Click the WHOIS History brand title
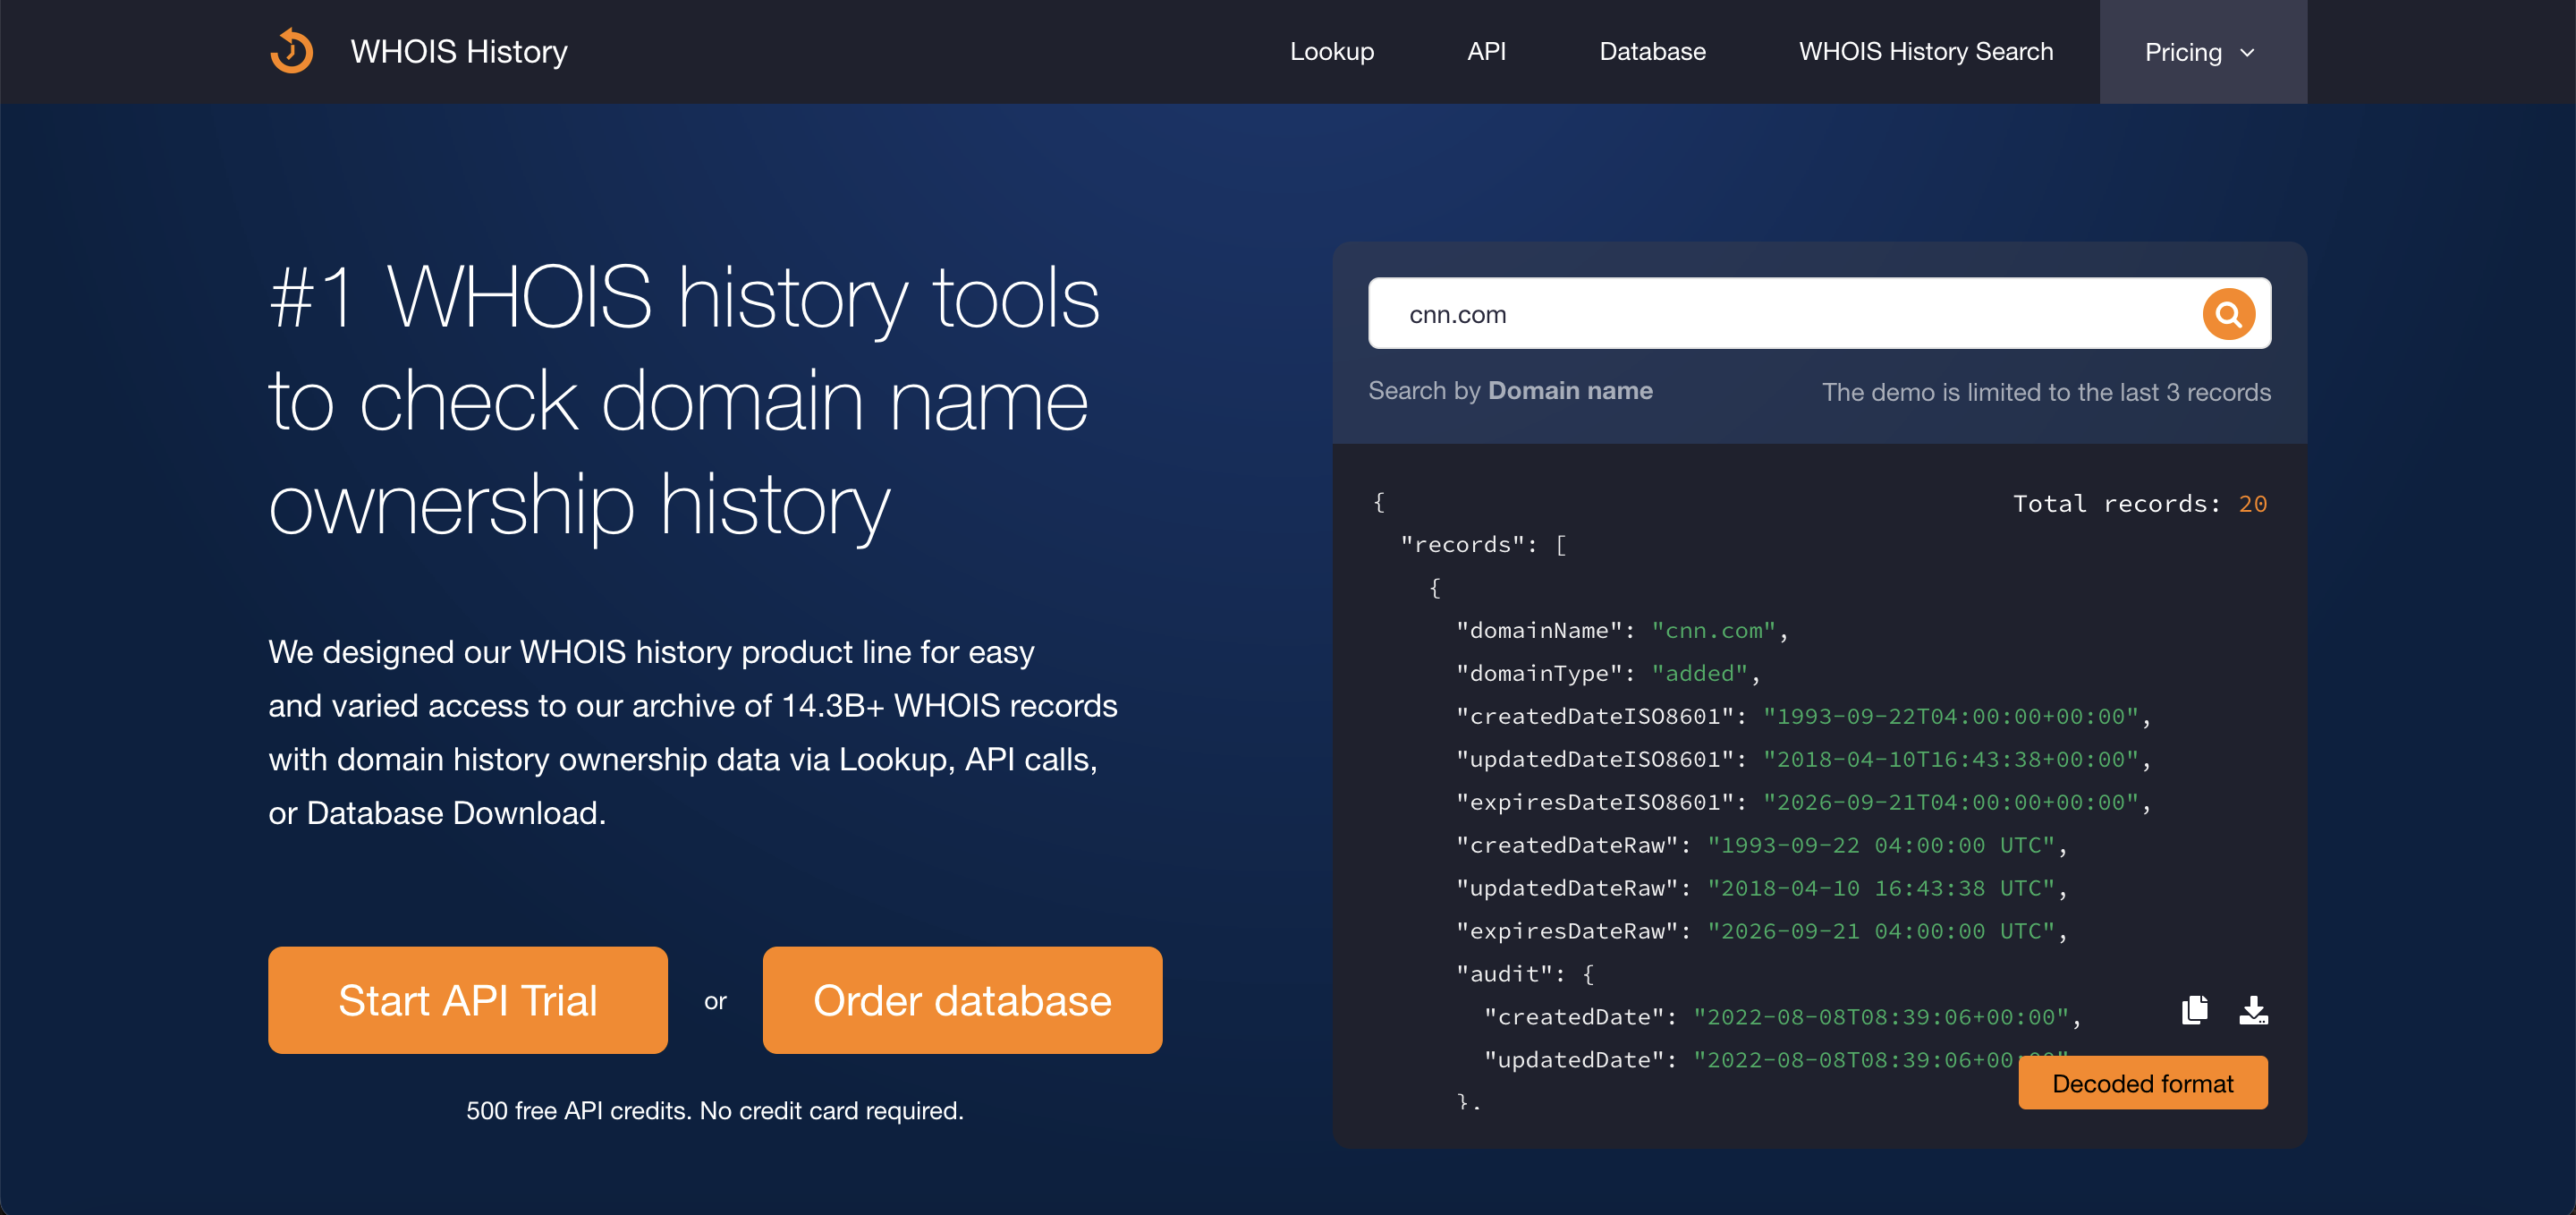 click(x=458, y=52)
